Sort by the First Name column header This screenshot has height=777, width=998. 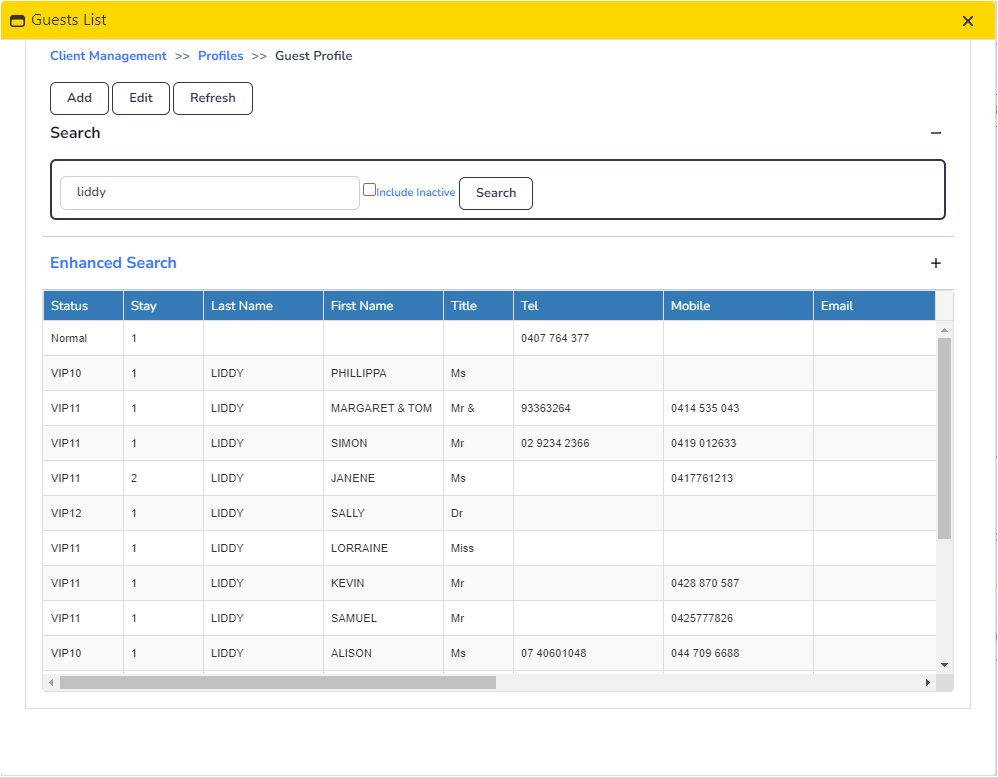(383, 305)
